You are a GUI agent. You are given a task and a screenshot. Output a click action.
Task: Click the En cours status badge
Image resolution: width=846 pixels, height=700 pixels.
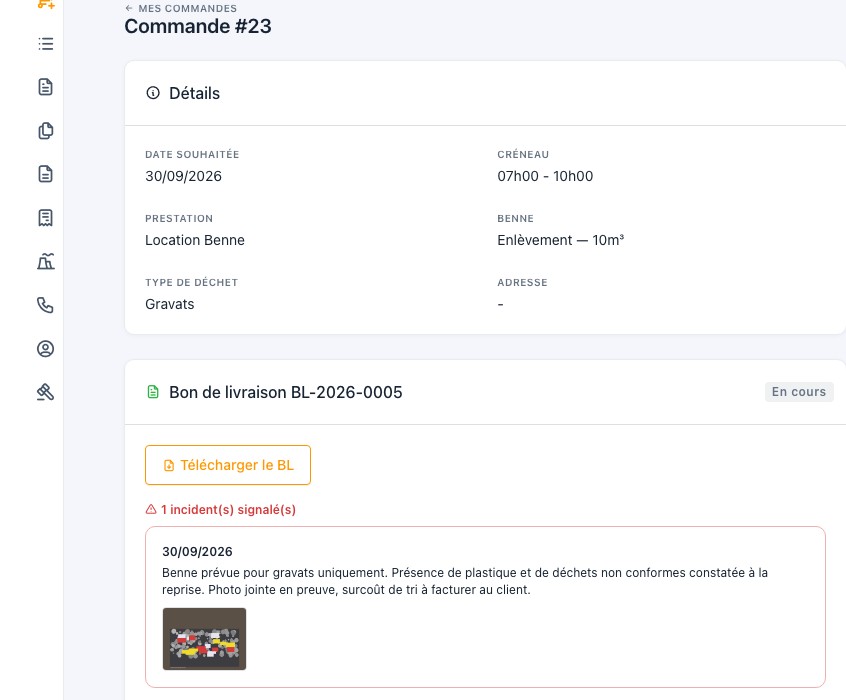[799, 392]
